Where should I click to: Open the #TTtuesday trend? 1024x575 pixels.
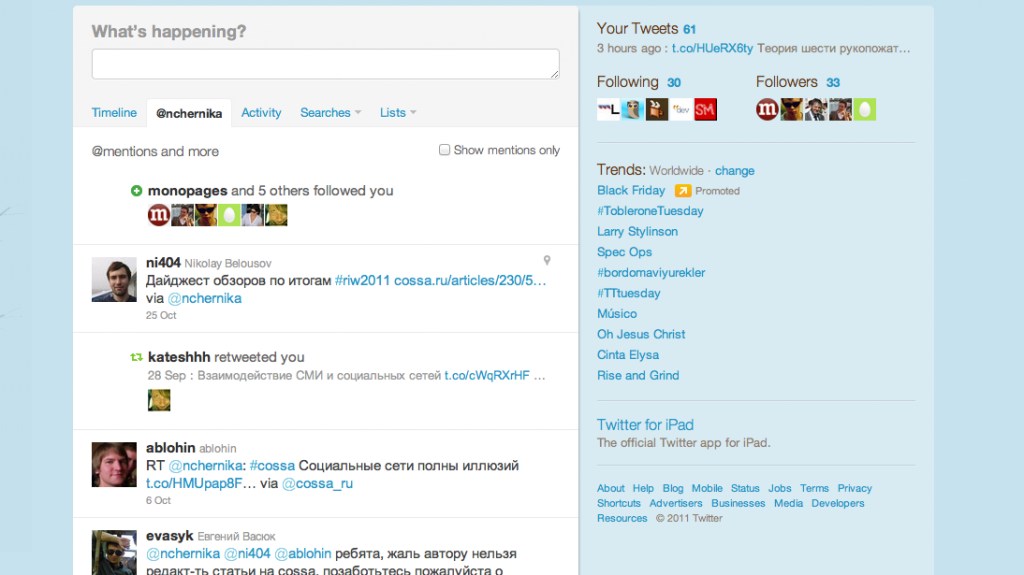click(x=629, y=293)
